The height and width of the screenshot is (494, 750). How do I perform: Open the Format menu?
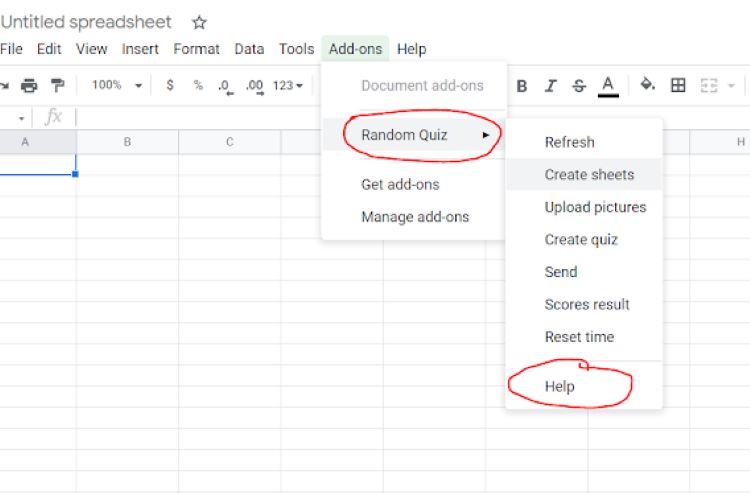tap(197, 49)
